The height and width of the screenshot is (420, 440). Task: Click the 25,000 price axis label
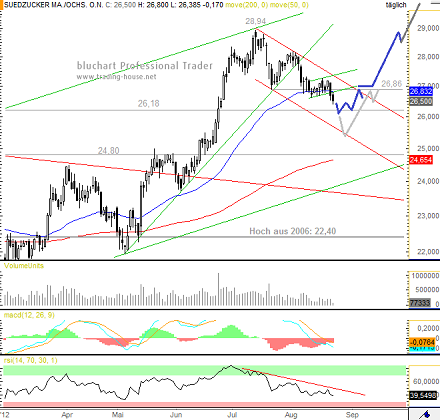[428, 148]
